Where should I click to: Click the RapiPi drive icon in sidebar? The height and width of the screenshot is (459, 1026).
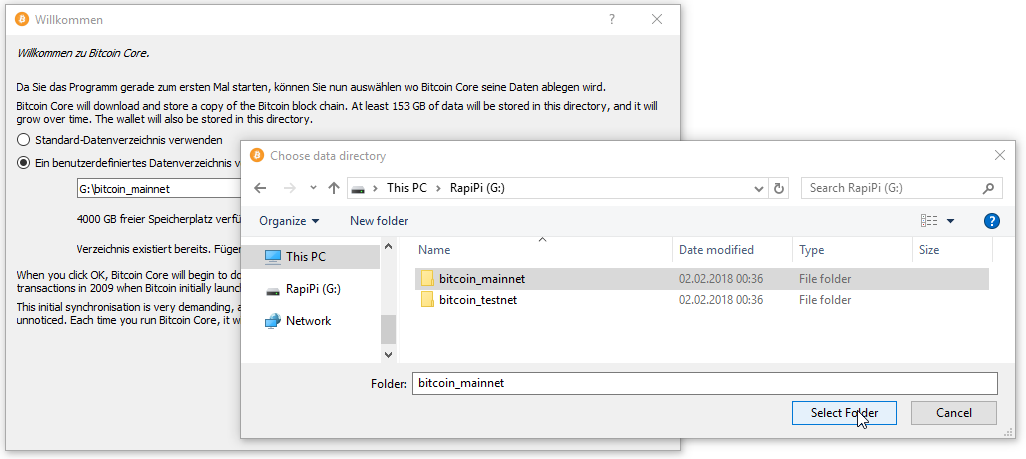pyautogui.click(x=273, y=289)
